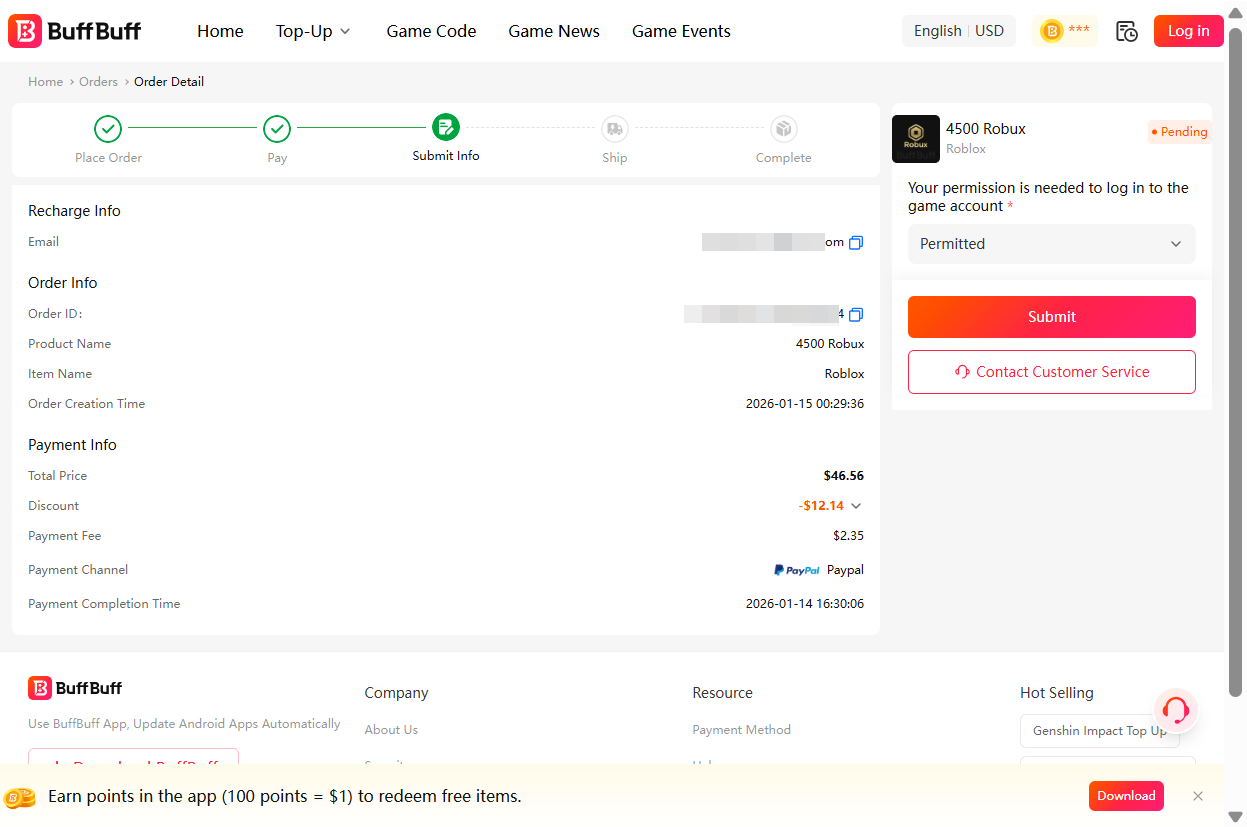The height and width of the screenshot is (827, 1247).
Task: Click the 4500 Robux product thumbnail
Action: [x=915, y=139]
